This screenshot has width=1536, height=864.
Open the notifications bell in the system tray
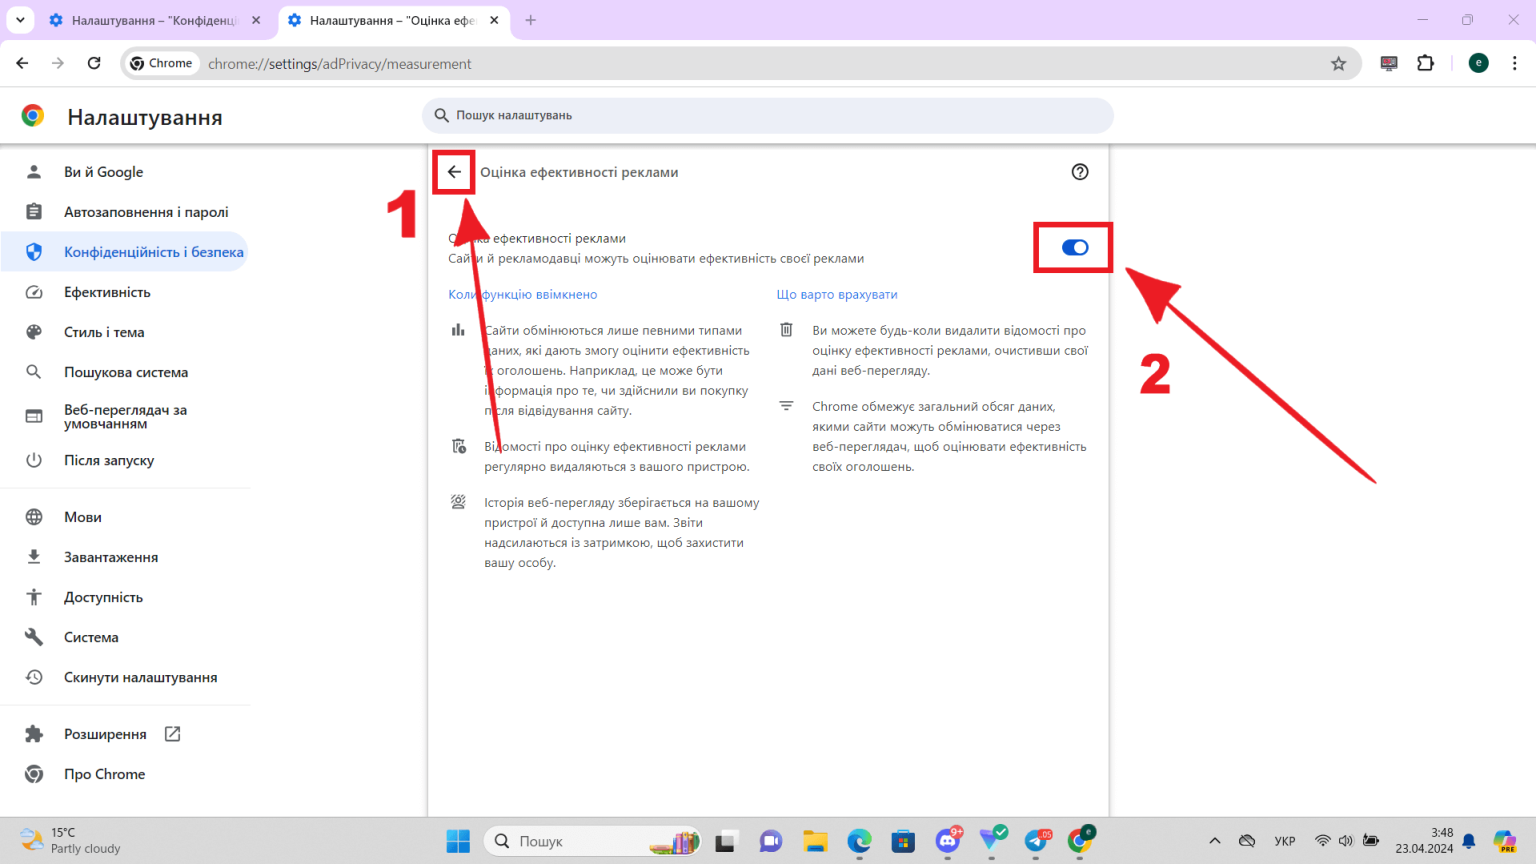(1468, 841)
